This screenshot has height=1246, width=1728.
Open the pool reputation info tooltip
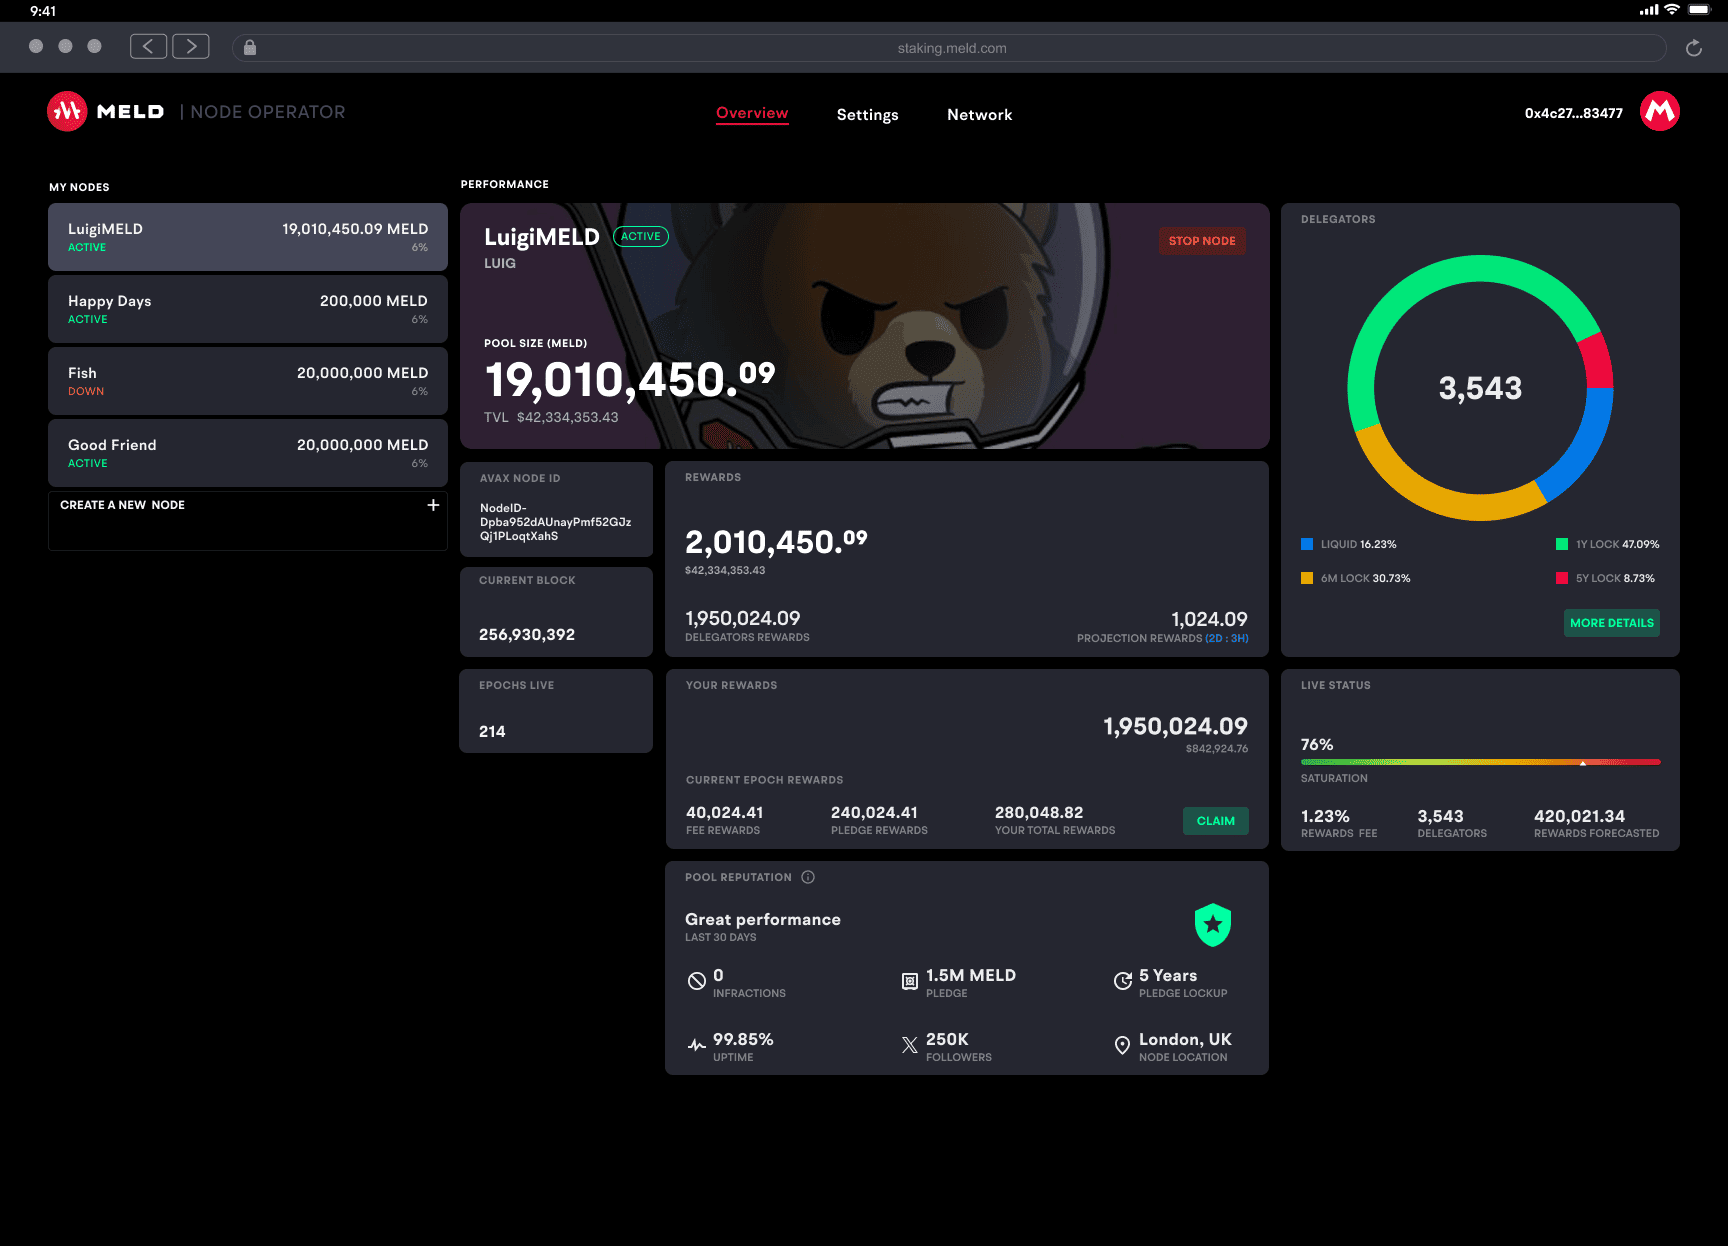808,877
